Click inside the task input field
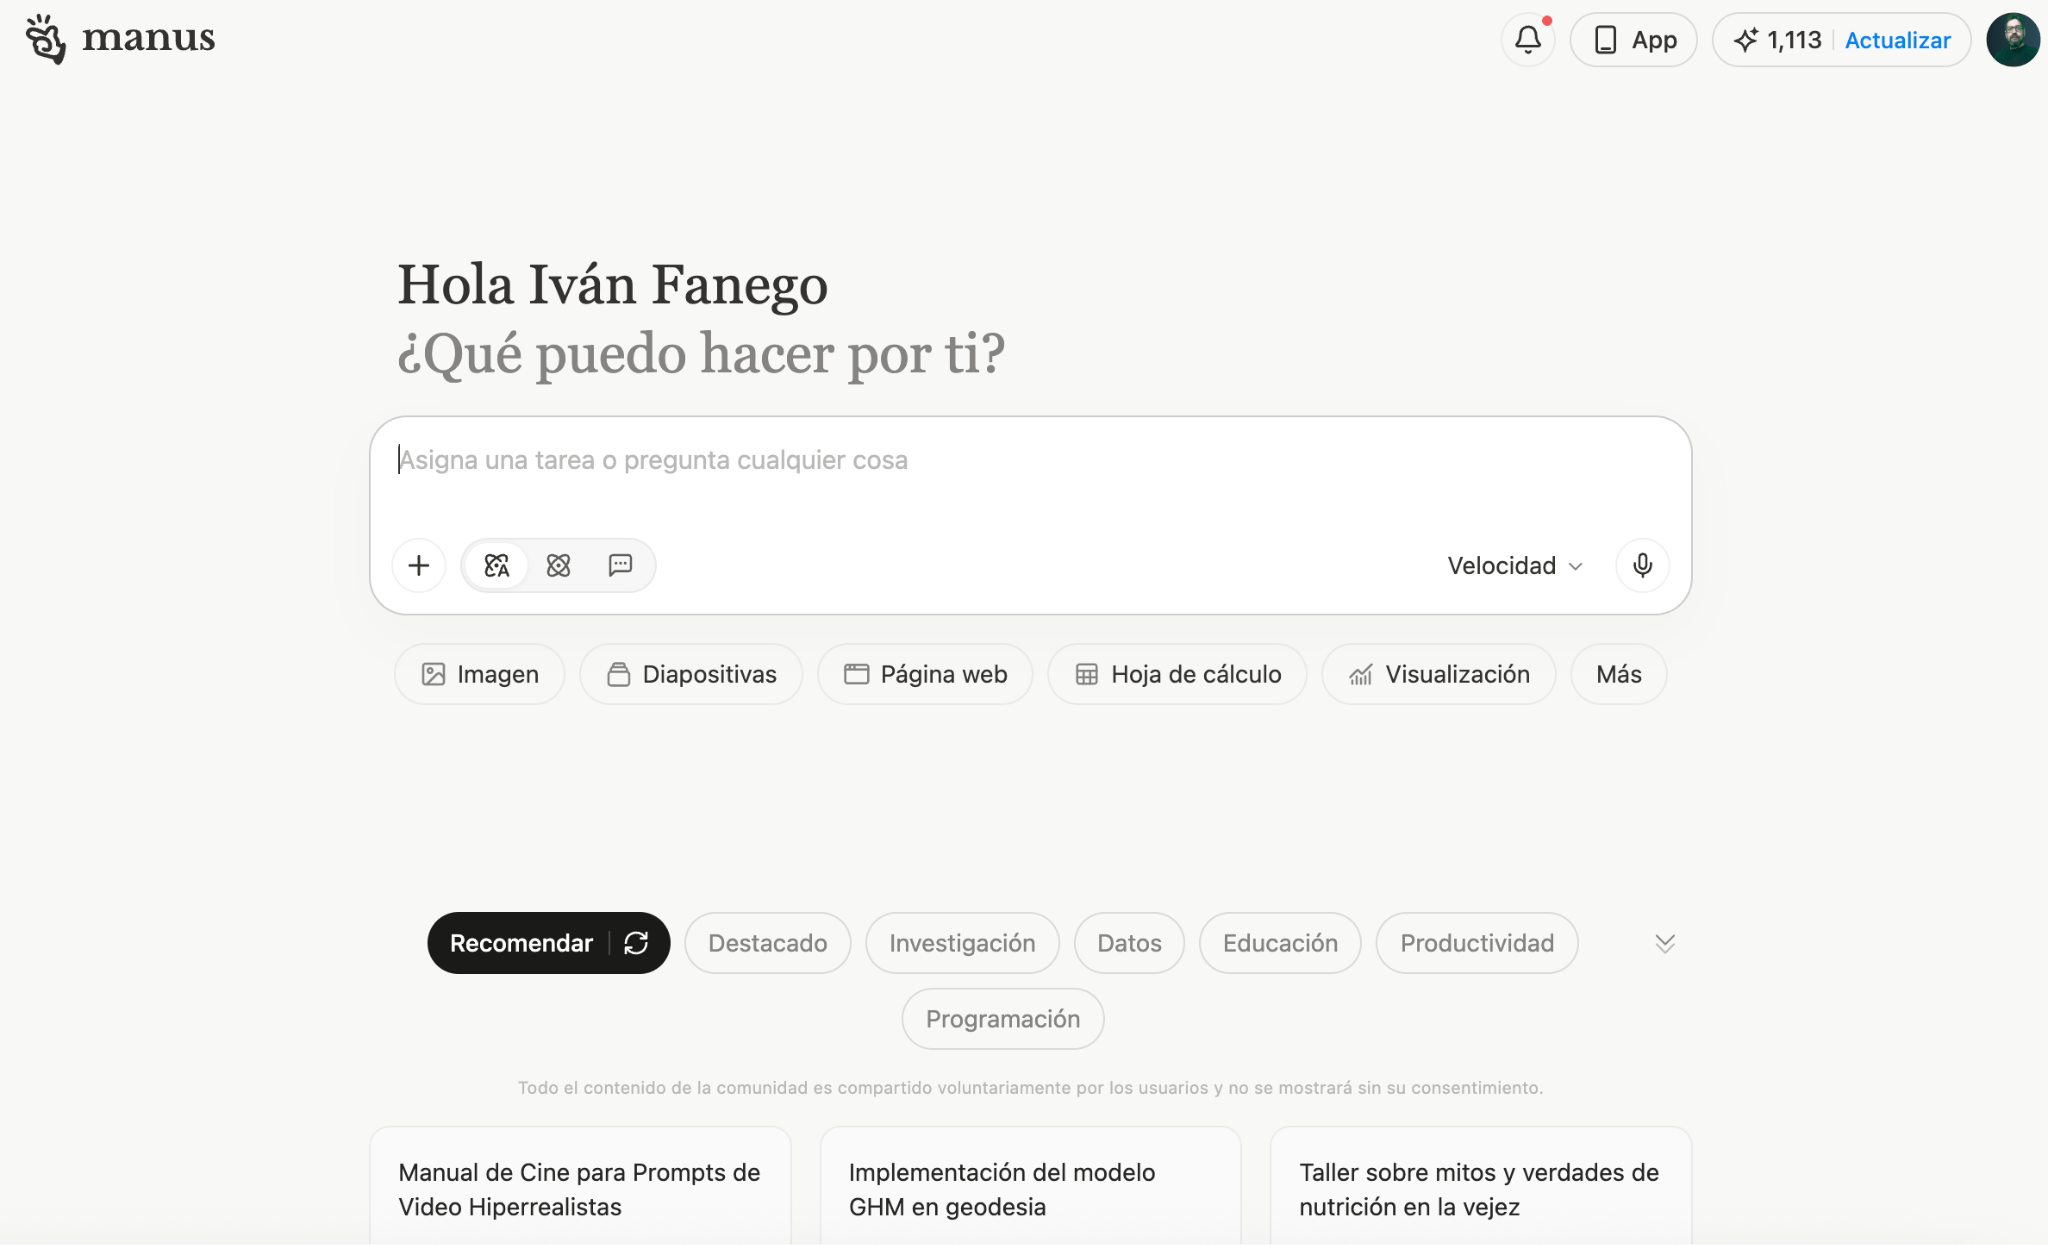 pyautogui.click(x=900, y=460)
